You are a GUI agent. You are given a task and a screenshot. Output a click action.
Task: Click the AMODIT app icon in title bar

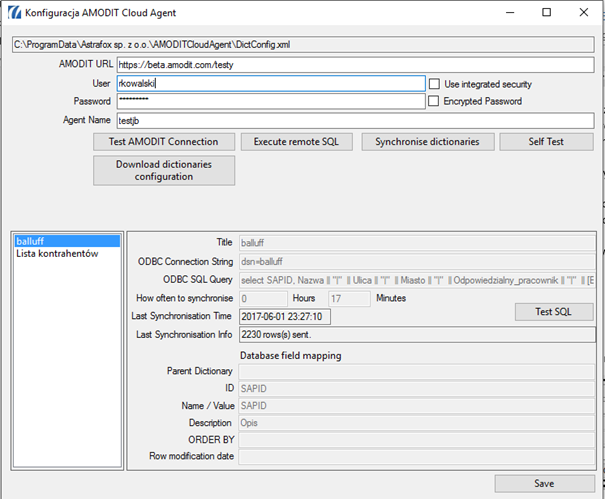click(14, 12)
